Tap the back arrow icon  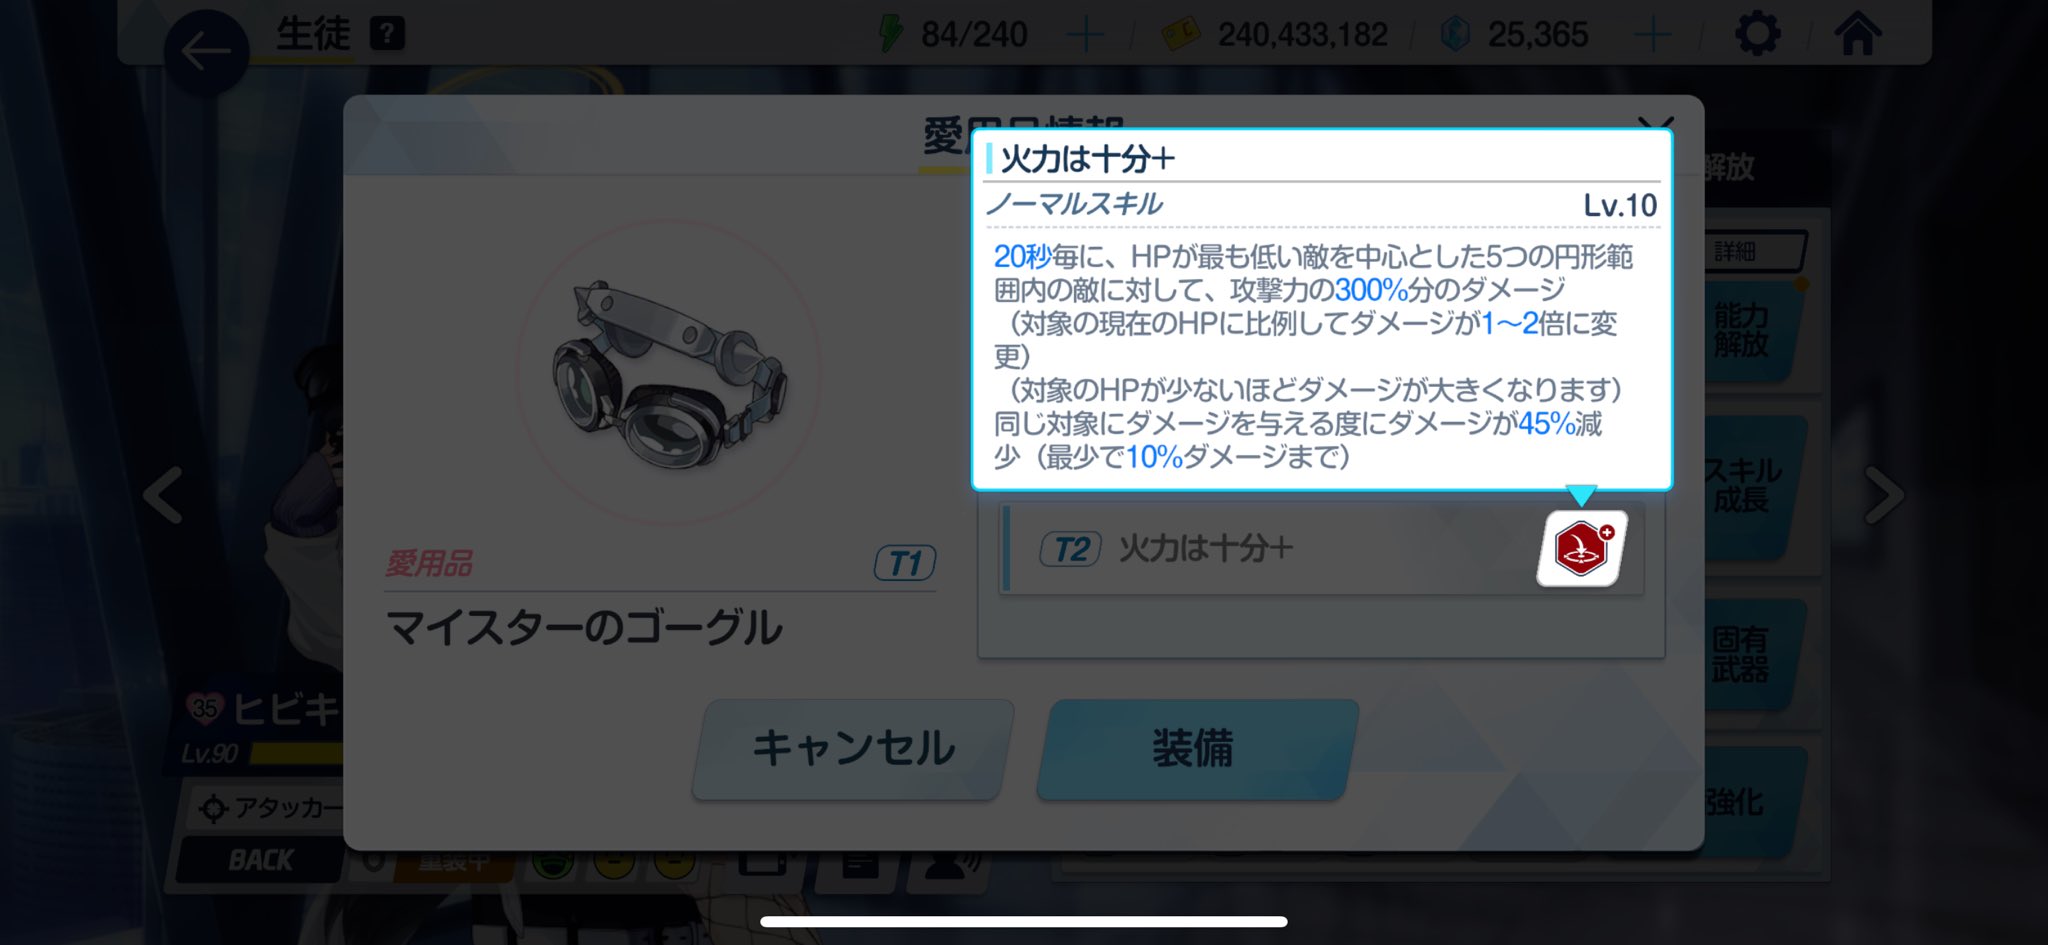[x=206, y=51]
